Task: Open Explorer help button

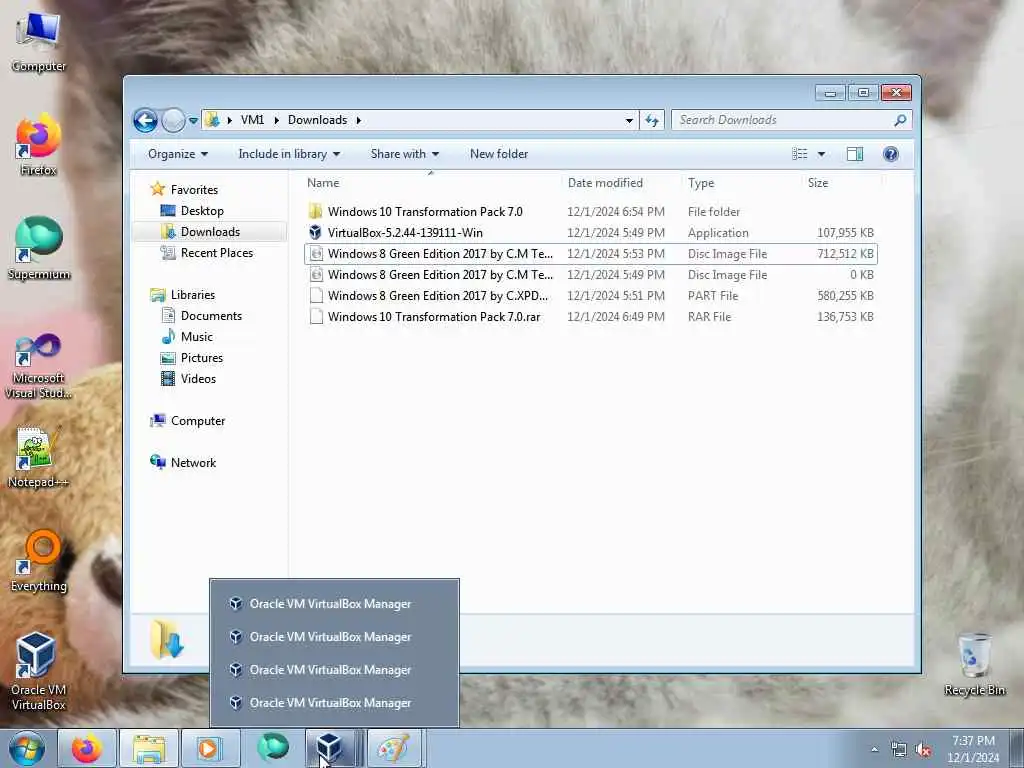Action: coord(891,154)
